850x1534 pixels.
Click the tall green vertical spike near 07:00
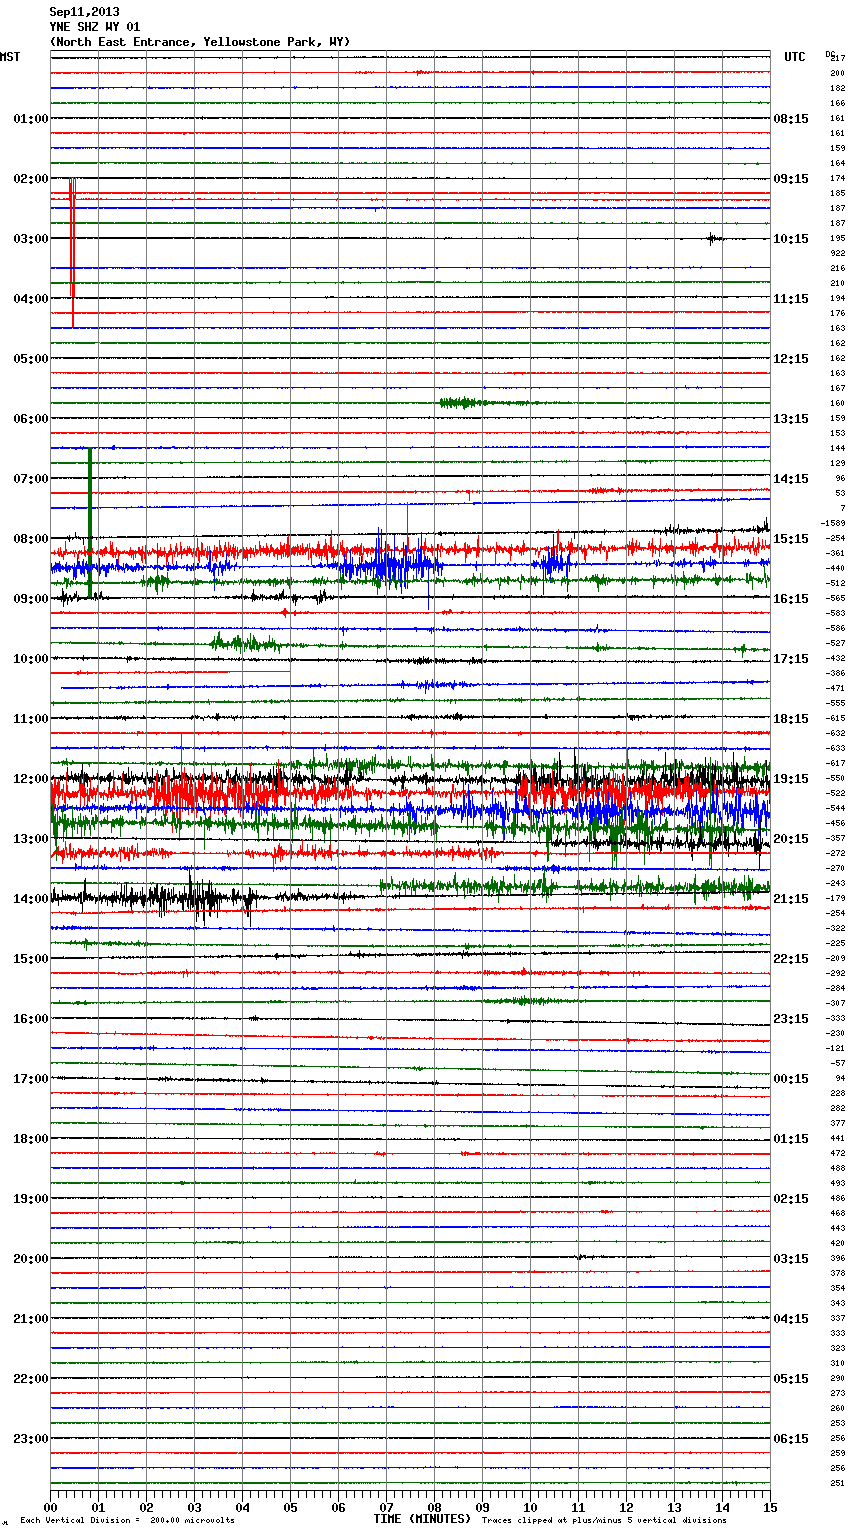click(x=90, y=522)
